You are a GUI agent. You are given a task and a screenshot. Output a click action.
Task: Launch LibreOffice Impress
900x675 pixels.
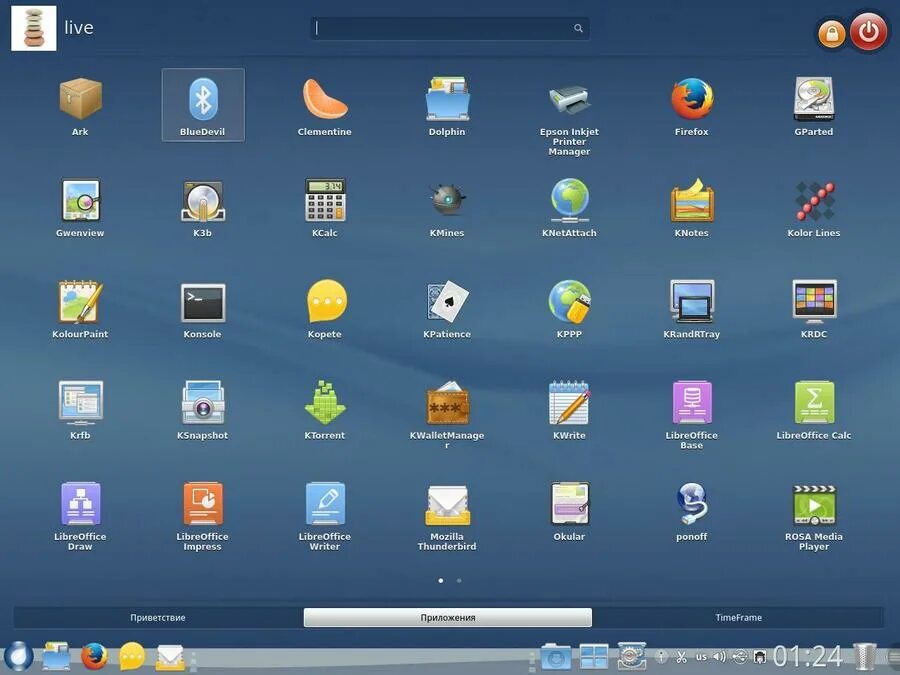coord(203,516)
